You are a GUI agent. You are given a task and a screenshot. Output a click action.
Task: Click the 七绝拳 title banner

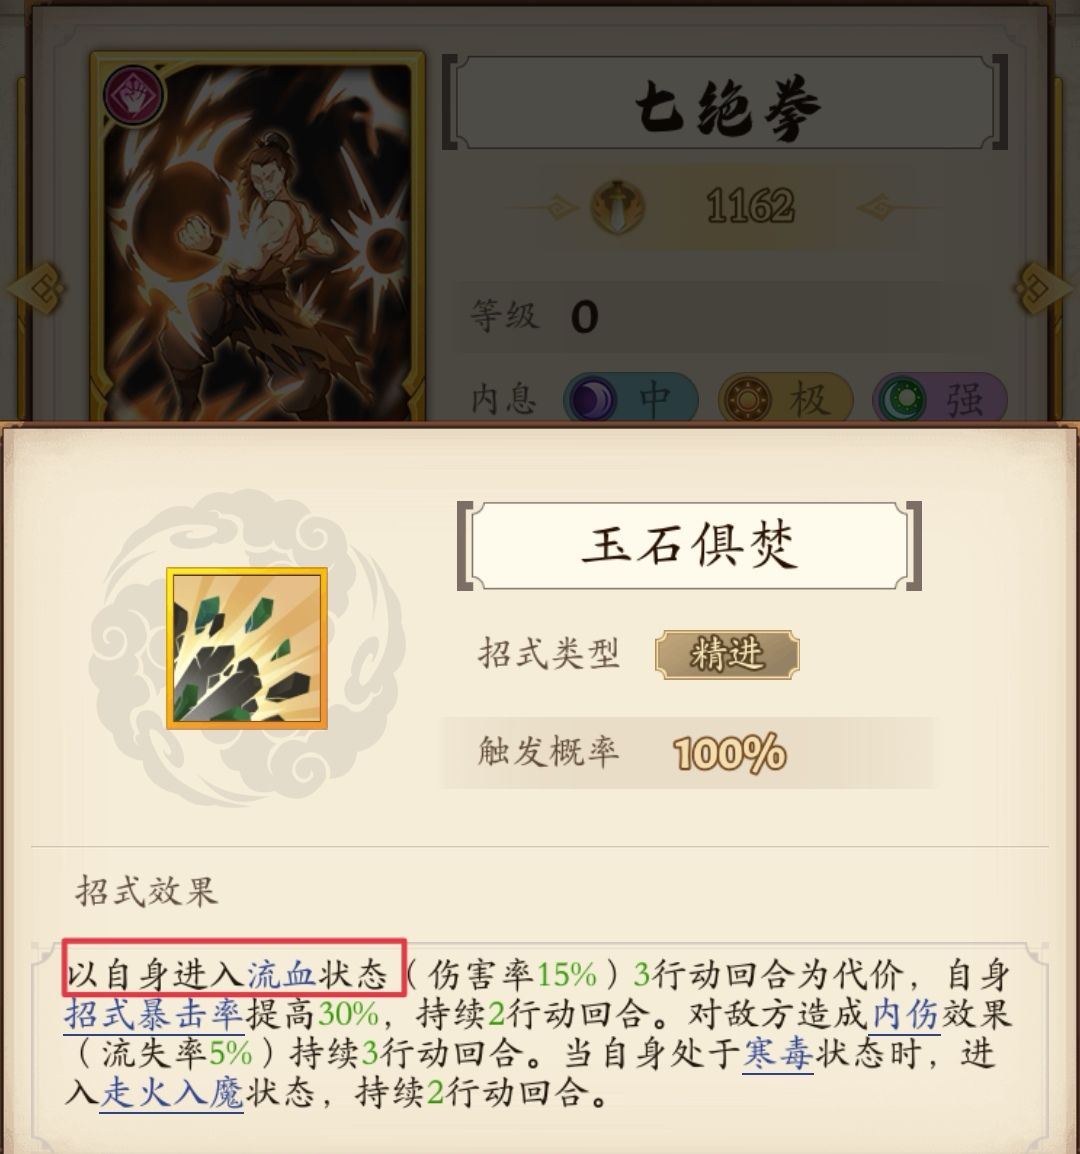(x=726, y=103)
